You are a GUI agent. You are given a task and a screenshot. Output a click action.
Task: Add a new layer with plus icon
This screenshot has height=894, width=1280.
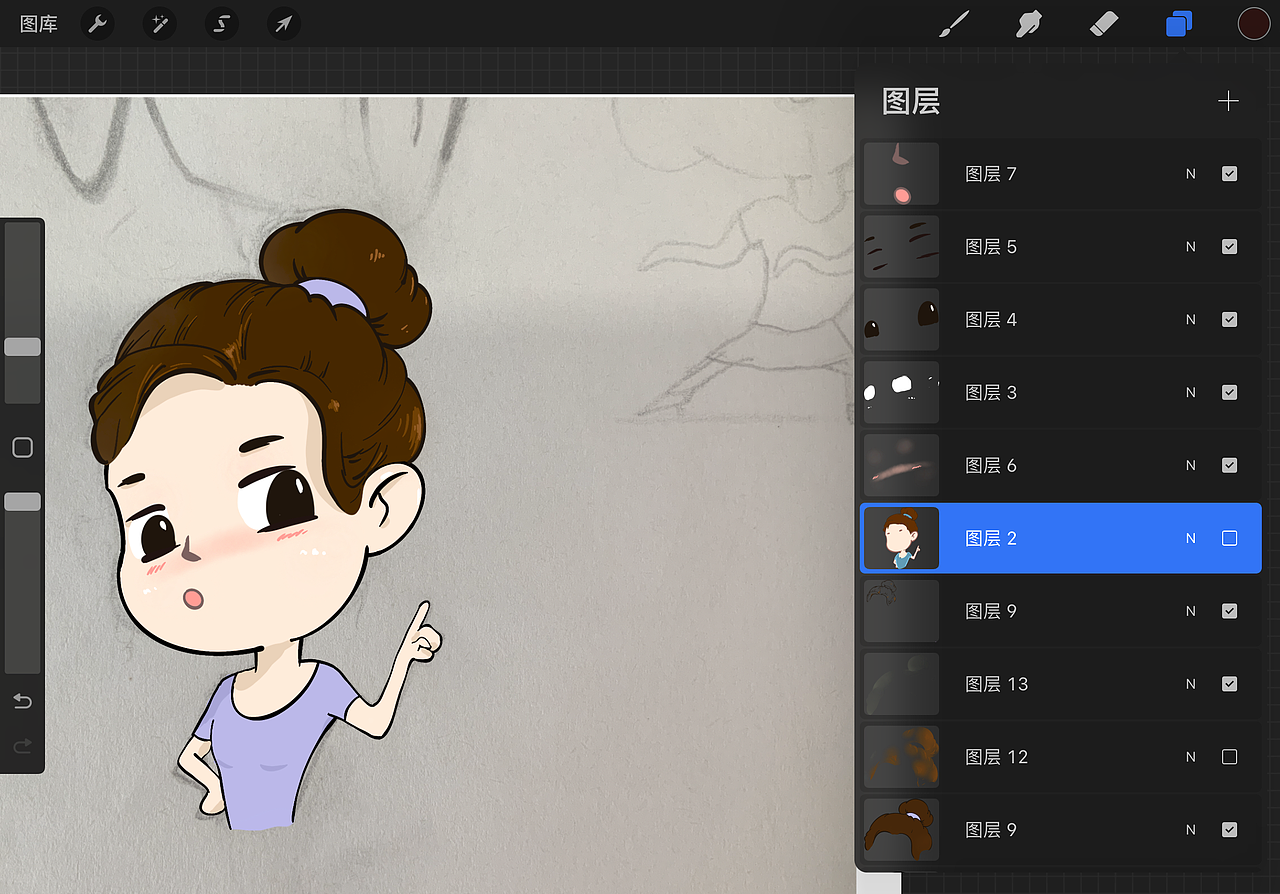click(1228, 101)
